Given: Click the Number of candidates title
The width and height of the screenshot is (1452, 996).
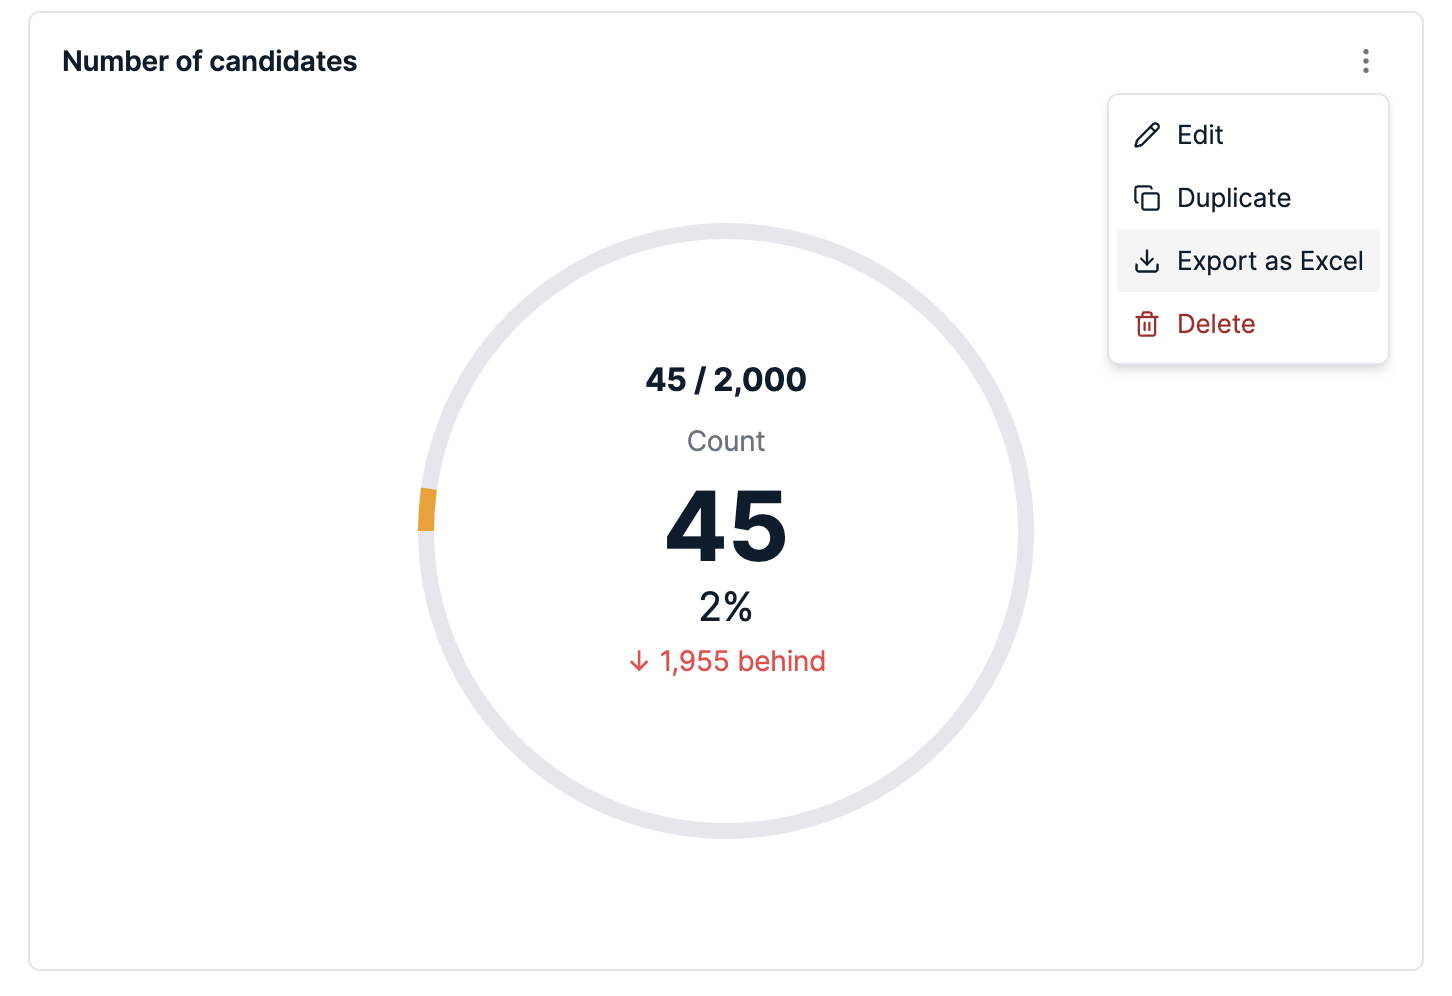Looking at the screenshot, I should [x=209, y=61].
